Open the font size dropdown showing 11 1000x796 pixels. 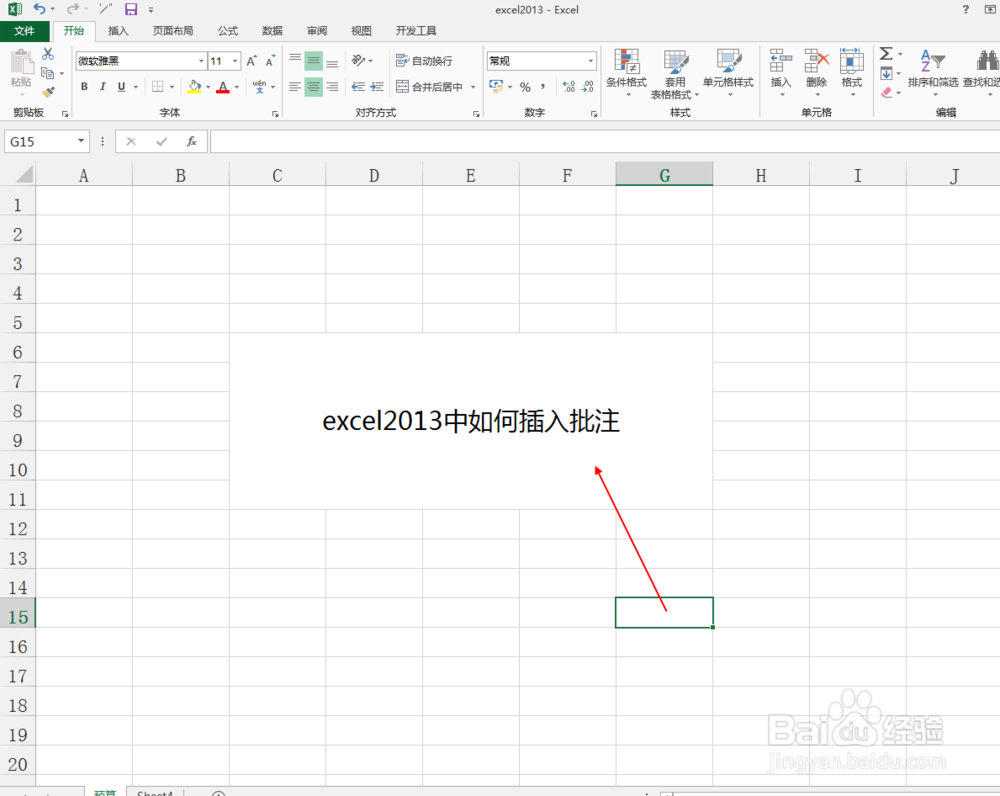(235, 61)
